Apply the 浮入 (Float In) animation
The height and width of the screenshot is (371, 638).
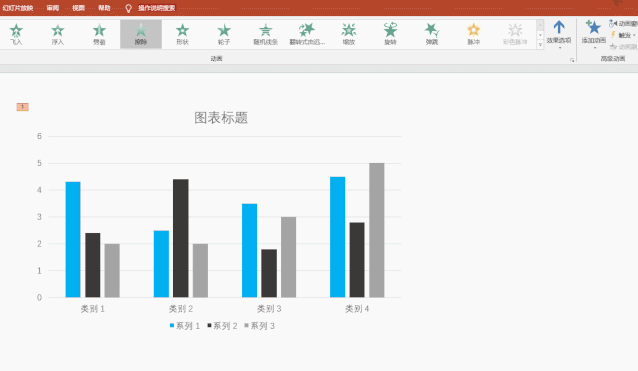[x=58, y=34]
